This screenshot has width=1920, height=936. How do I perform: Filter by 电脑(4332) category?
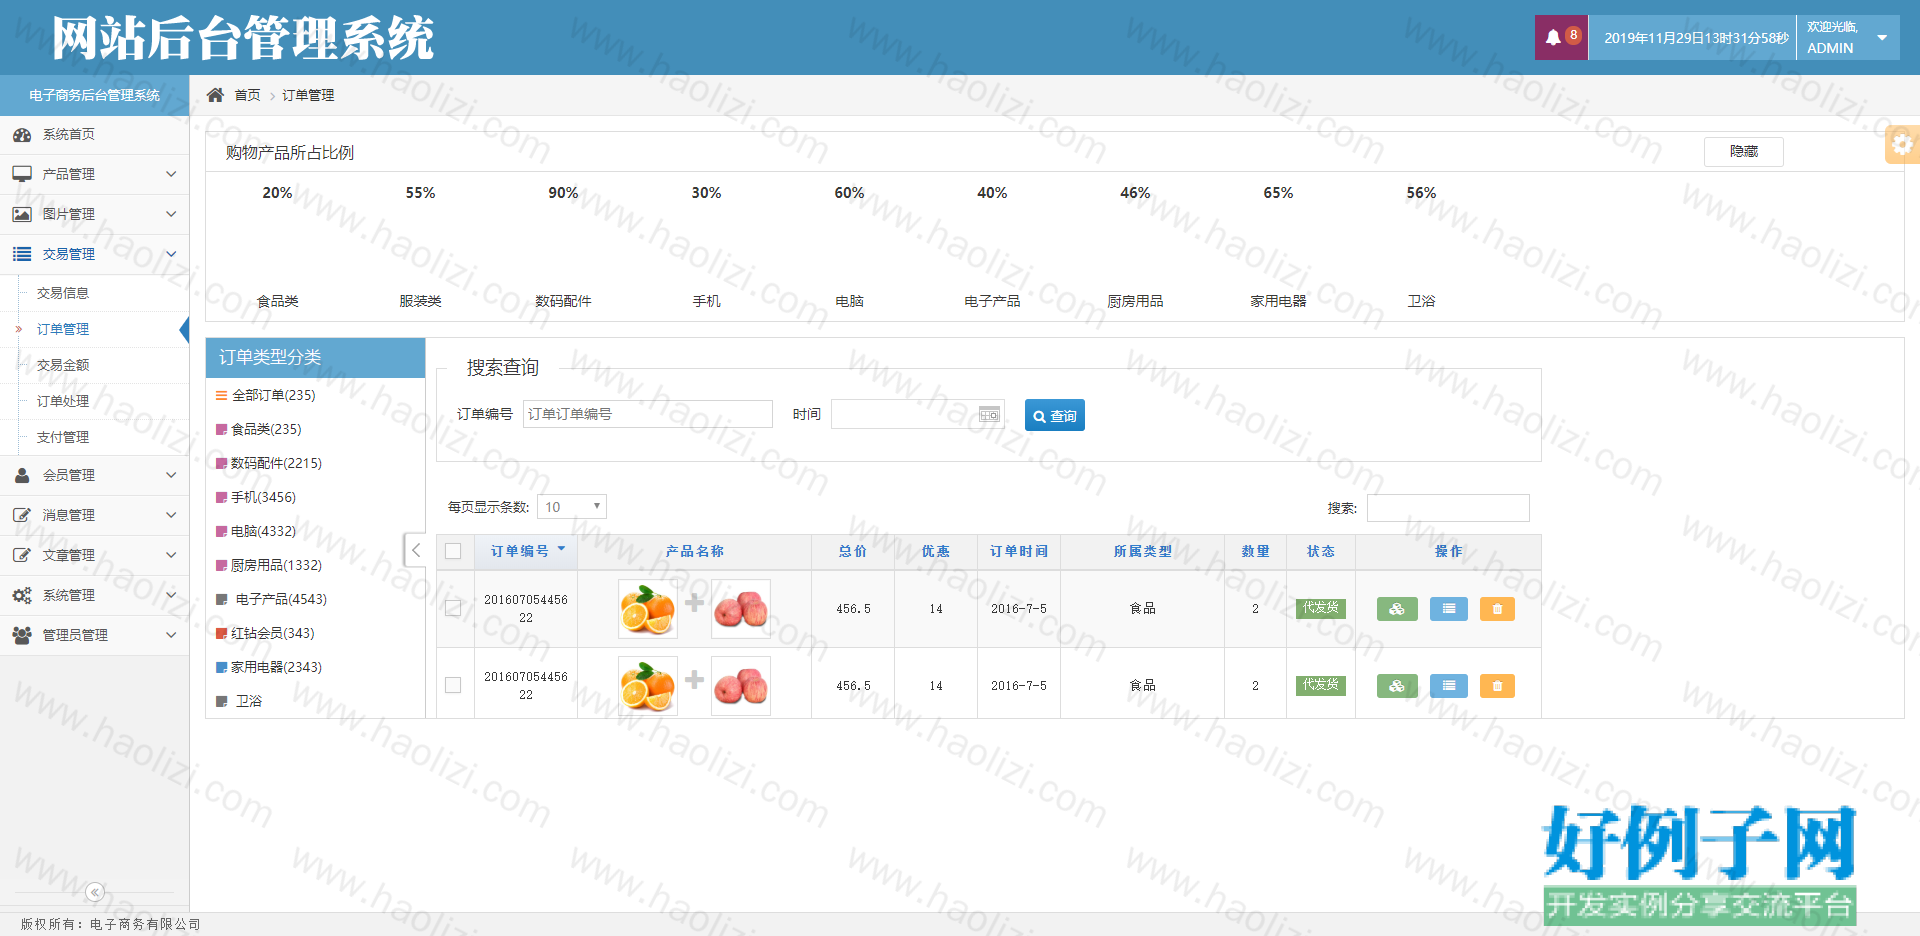(x=263, y=531)
